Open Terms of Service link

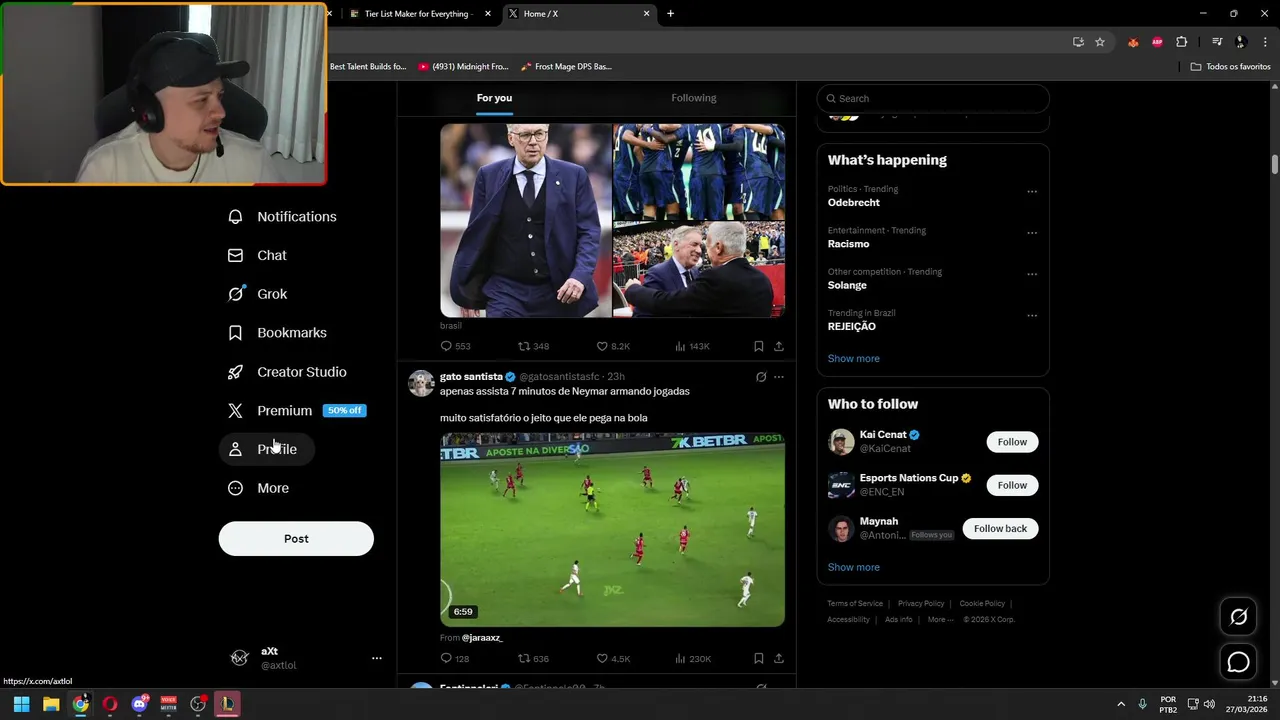pyautogui.click(x=855, y=604)
